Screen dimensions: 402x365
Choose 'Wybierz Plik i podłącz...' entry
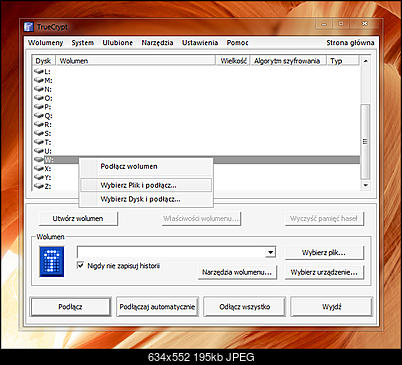coord(146,185)
